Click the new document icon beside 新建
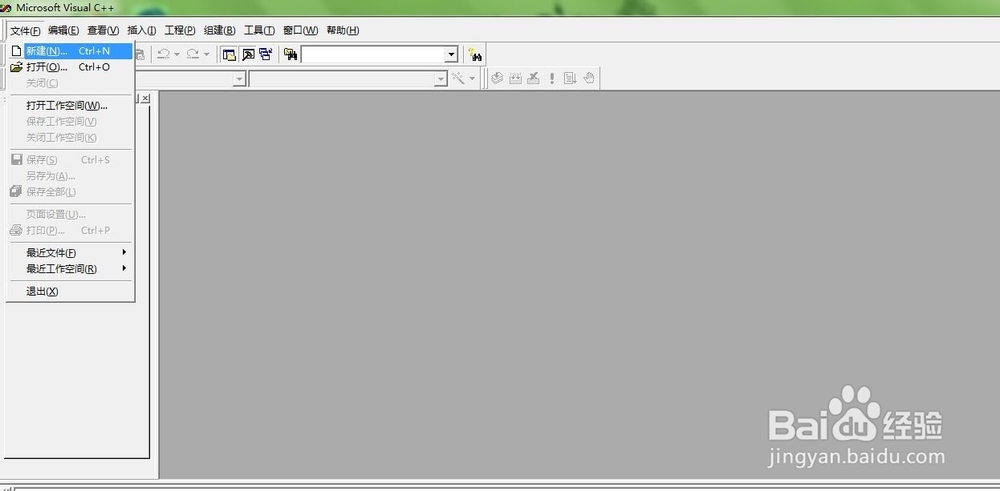This screenshot has height=491, width=1000. [17, 50]
